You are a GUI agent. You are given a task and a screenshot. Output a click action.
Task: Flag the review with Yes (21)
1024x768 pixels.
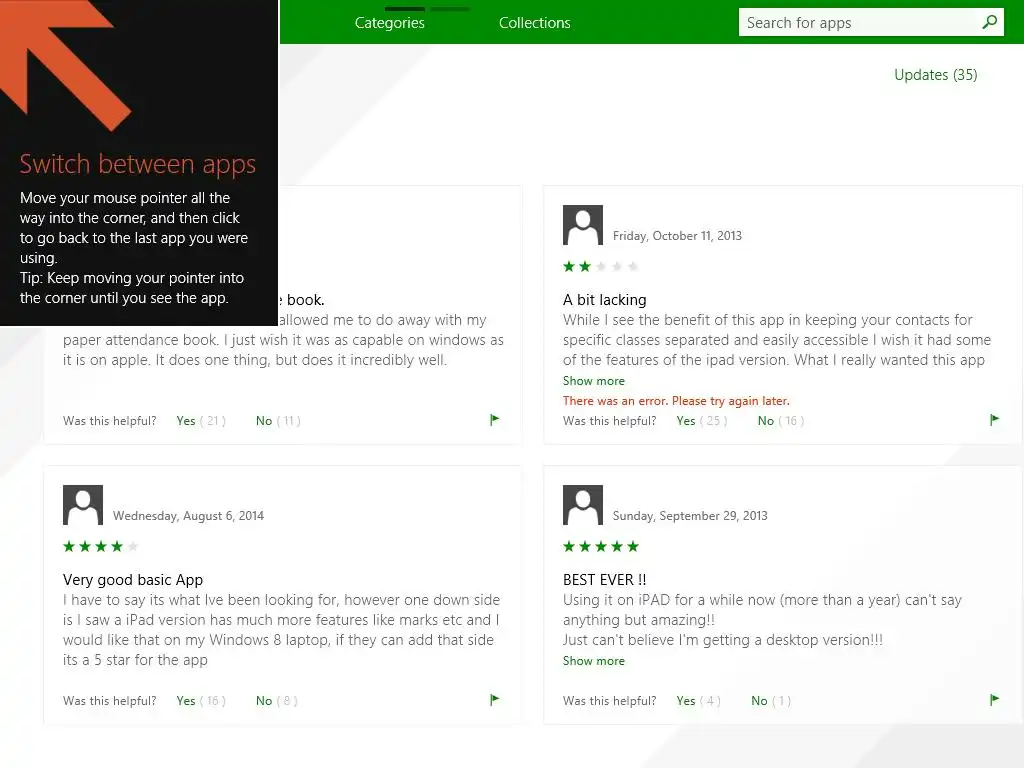point(494,420)
